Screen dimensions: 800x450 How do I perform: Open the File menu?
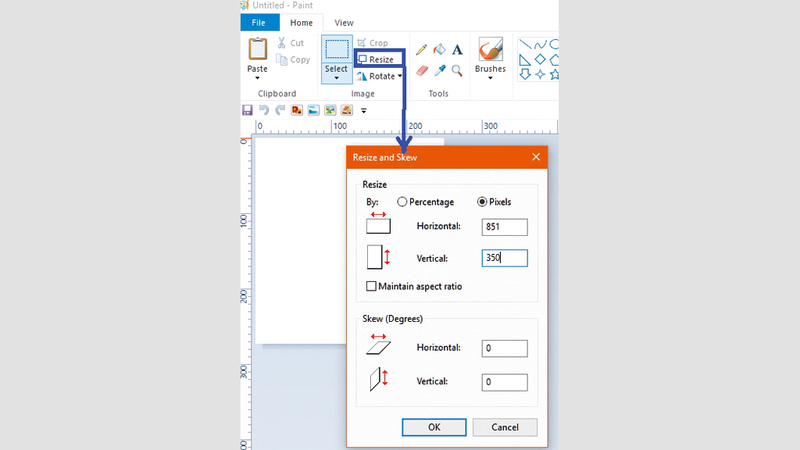pos(259,22)
